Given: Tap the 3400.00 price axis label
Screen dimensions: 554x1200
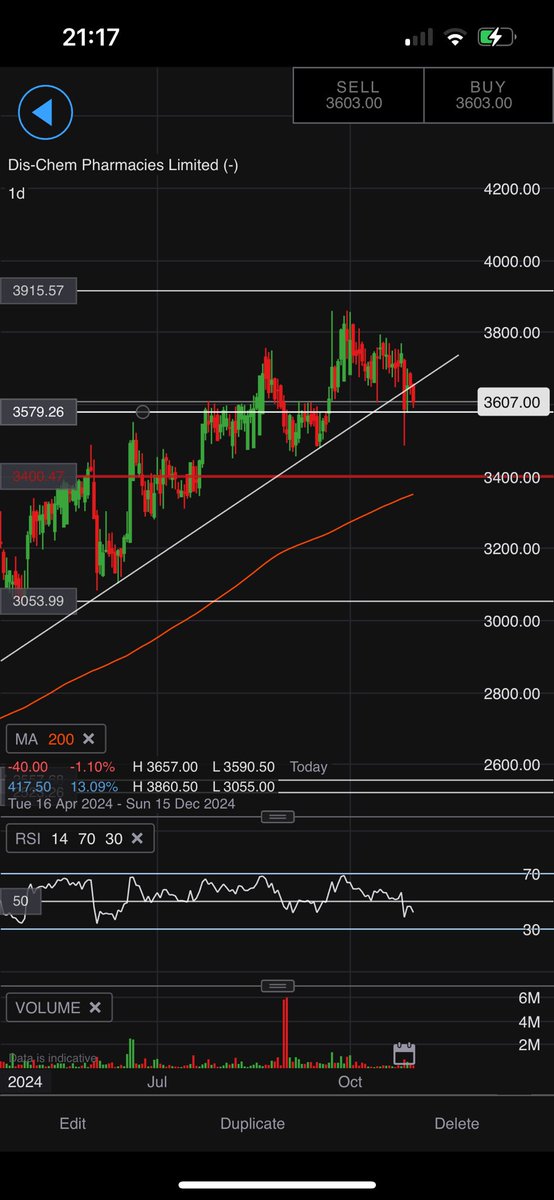Looking at the screenshot, I should [511, 477].
